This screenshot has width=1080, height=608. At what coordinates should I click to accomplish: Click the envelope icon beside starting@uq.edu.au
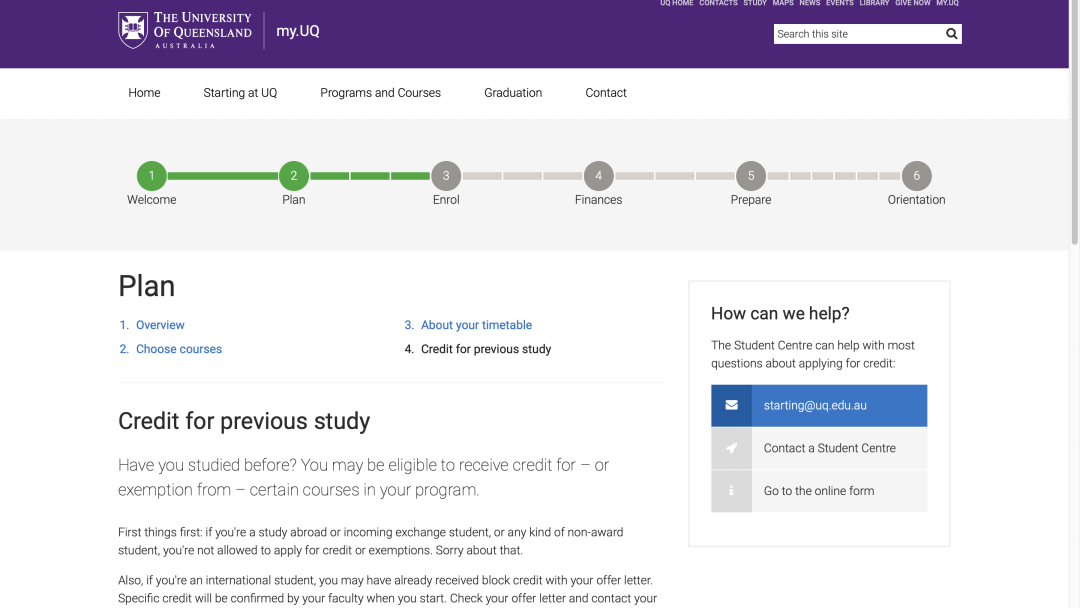(731, 406)
